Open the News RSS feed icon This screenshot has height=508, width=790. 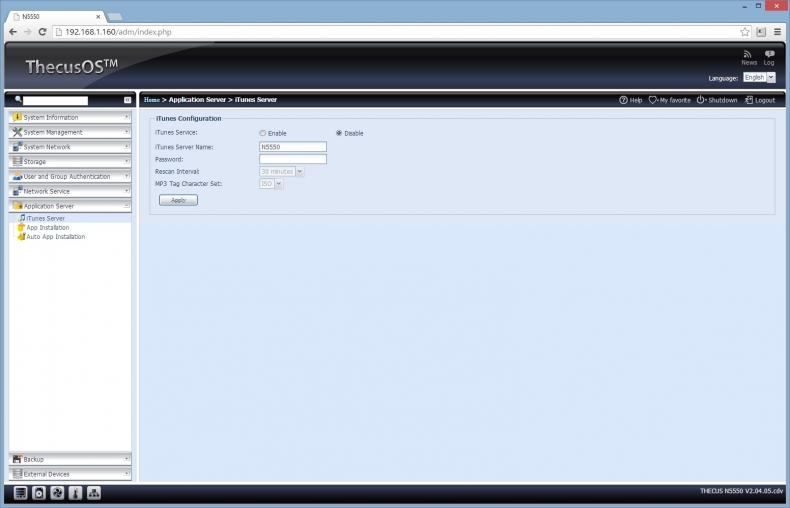click(x=748, y=54)
